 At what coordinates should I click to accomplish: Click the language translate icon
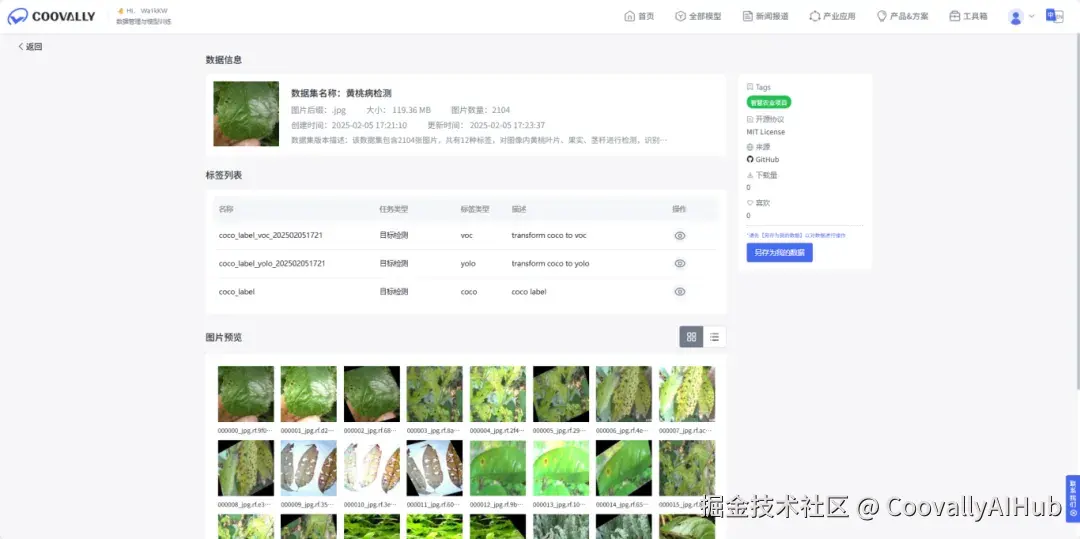tap(1054, 16)
